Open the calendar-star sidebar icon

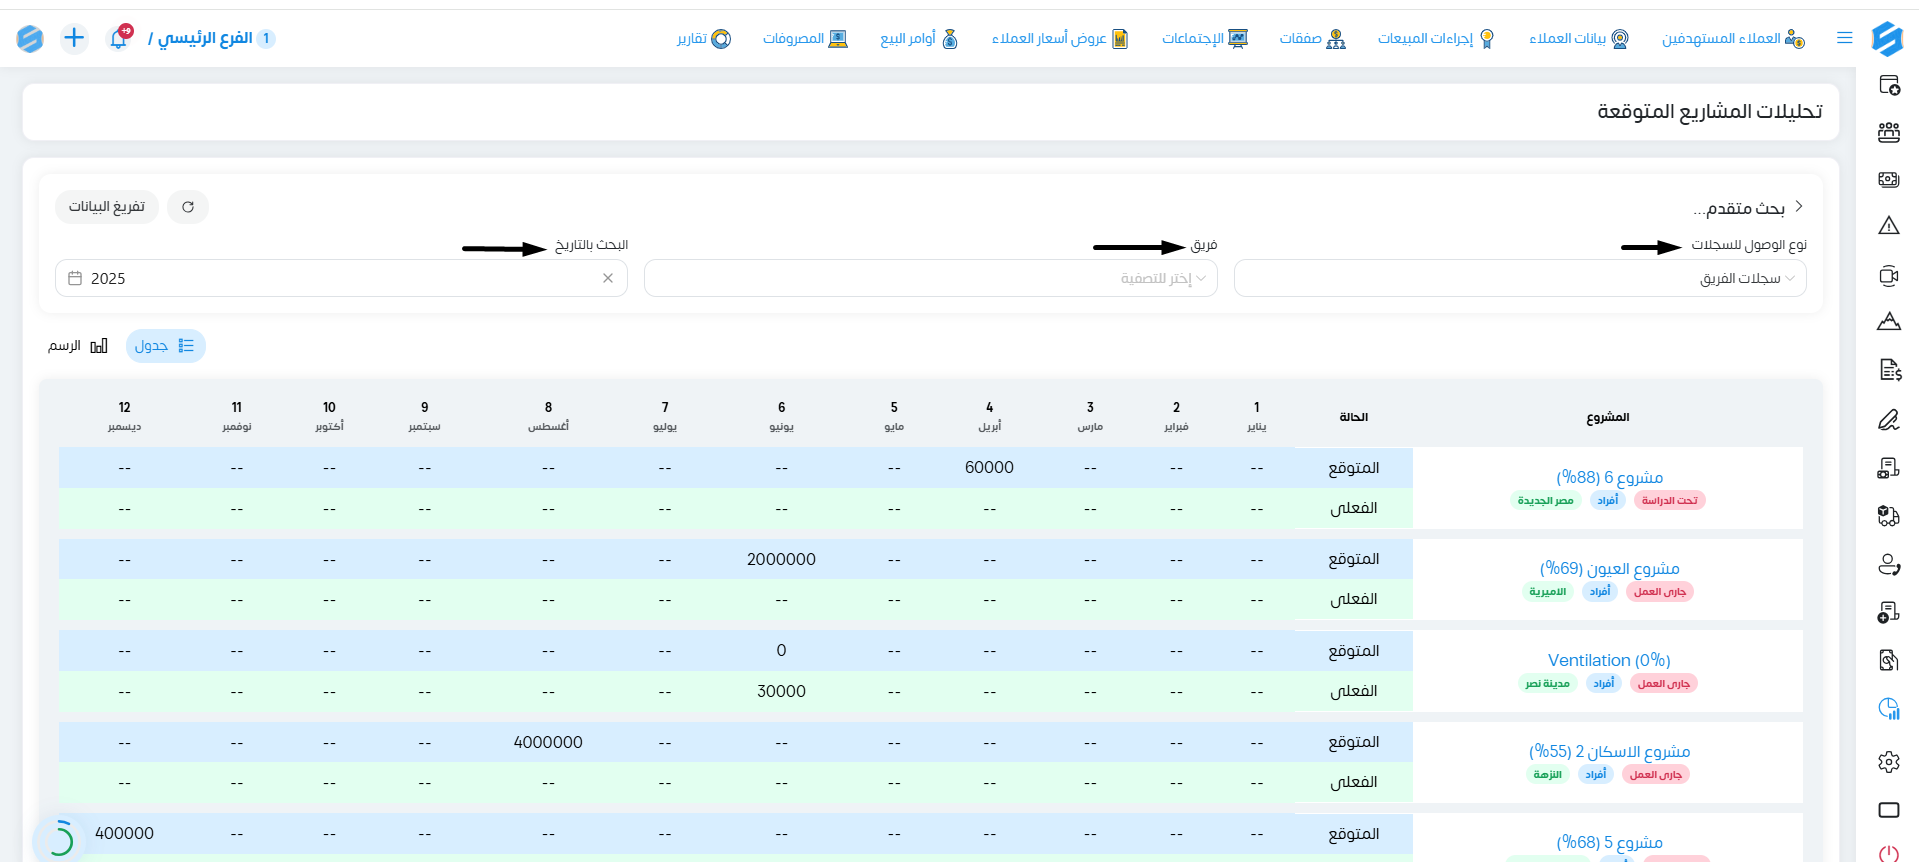1889,85
